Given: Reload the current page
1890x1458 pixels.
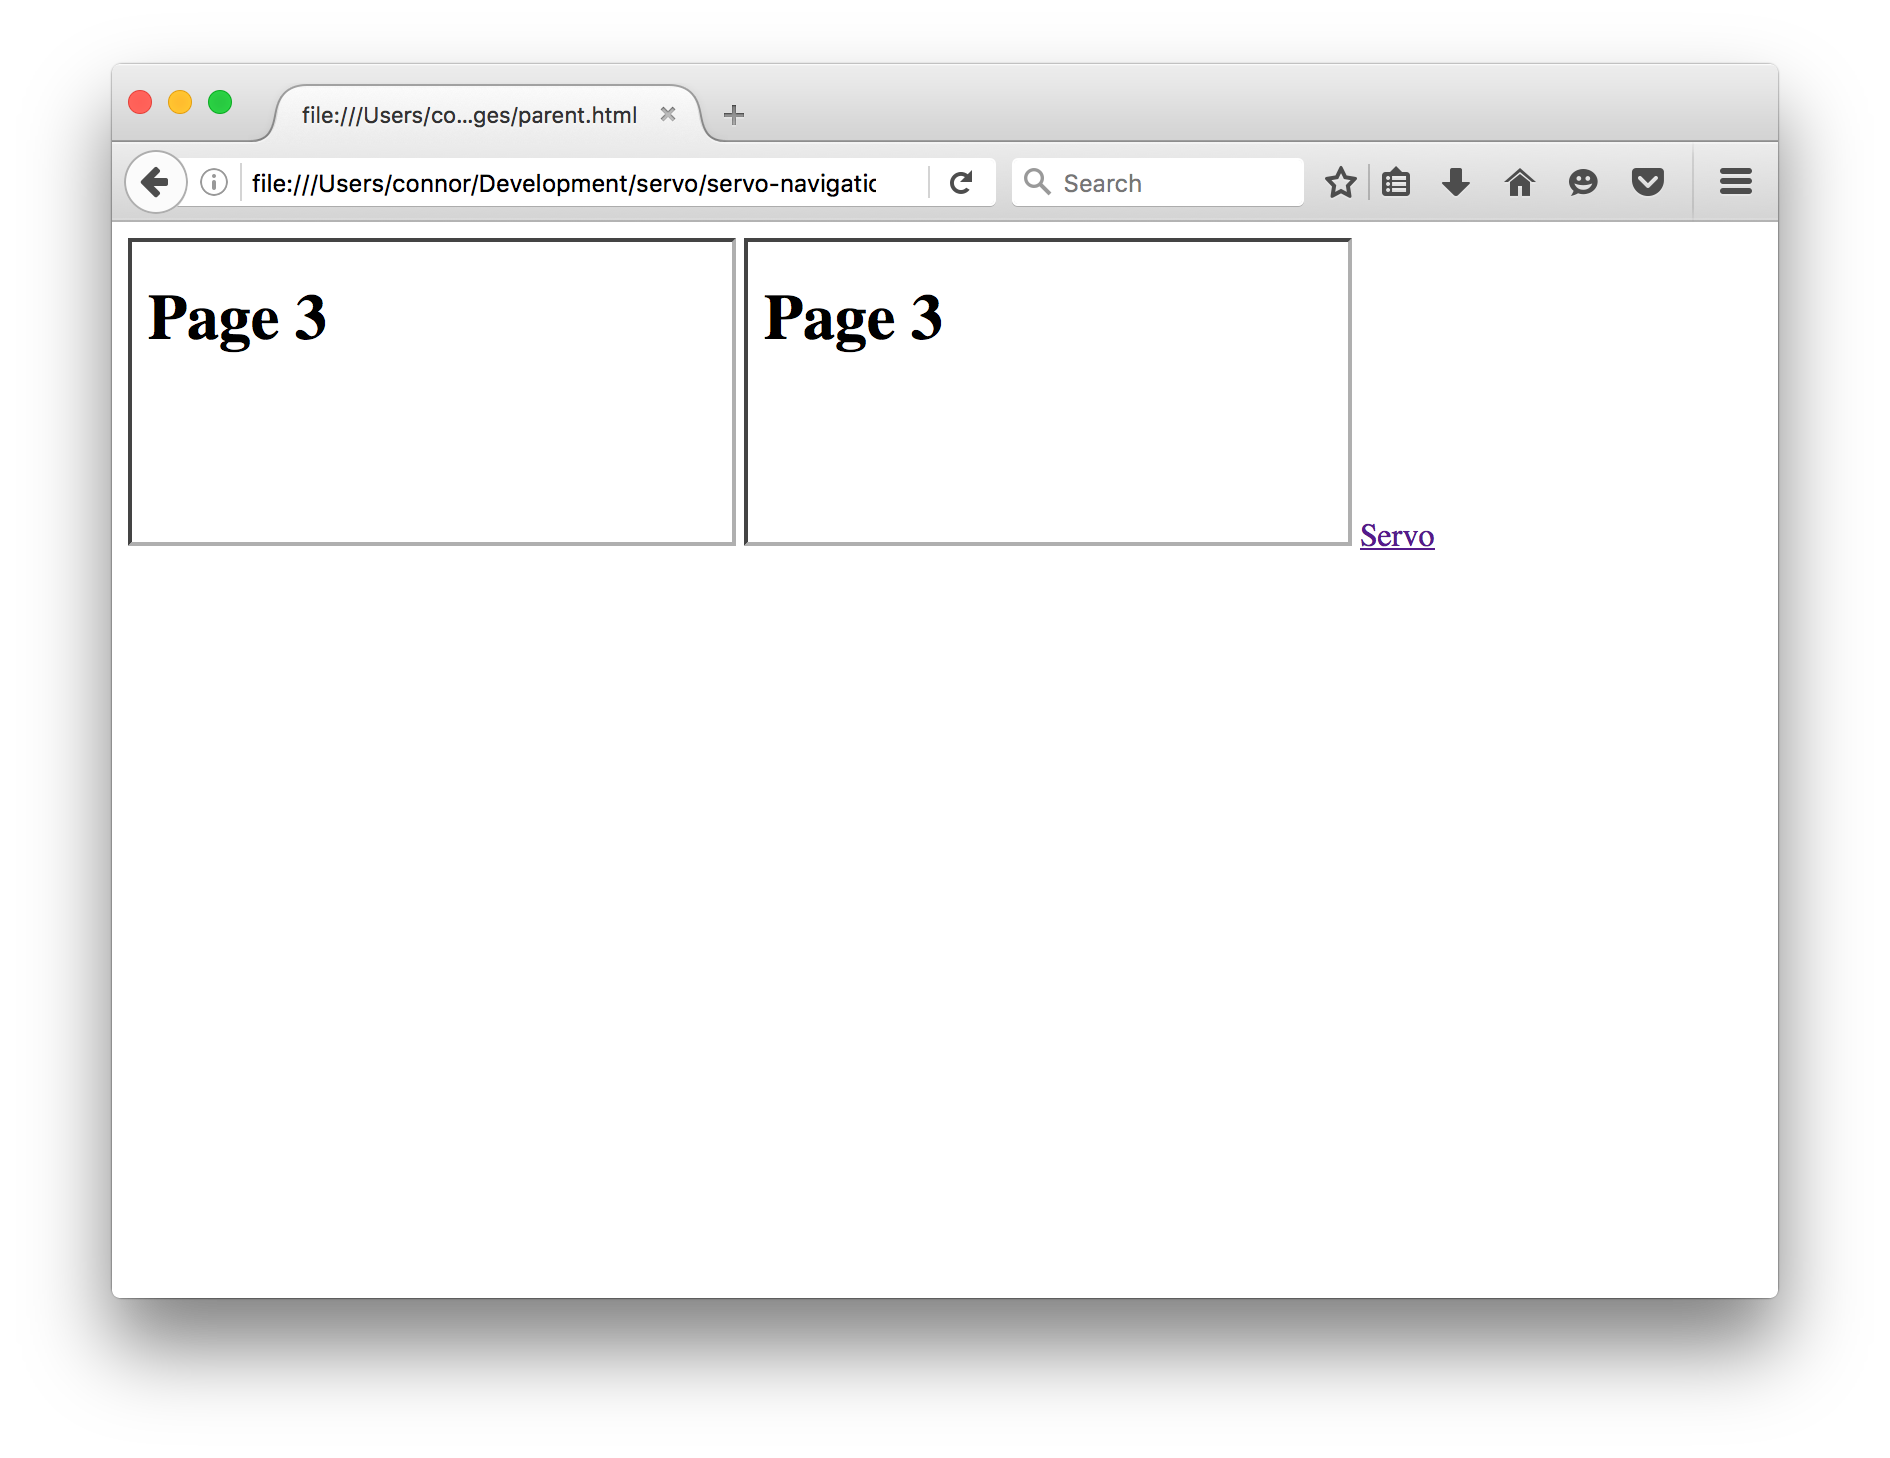Looking at the screenshot, I should click(961, 183).
